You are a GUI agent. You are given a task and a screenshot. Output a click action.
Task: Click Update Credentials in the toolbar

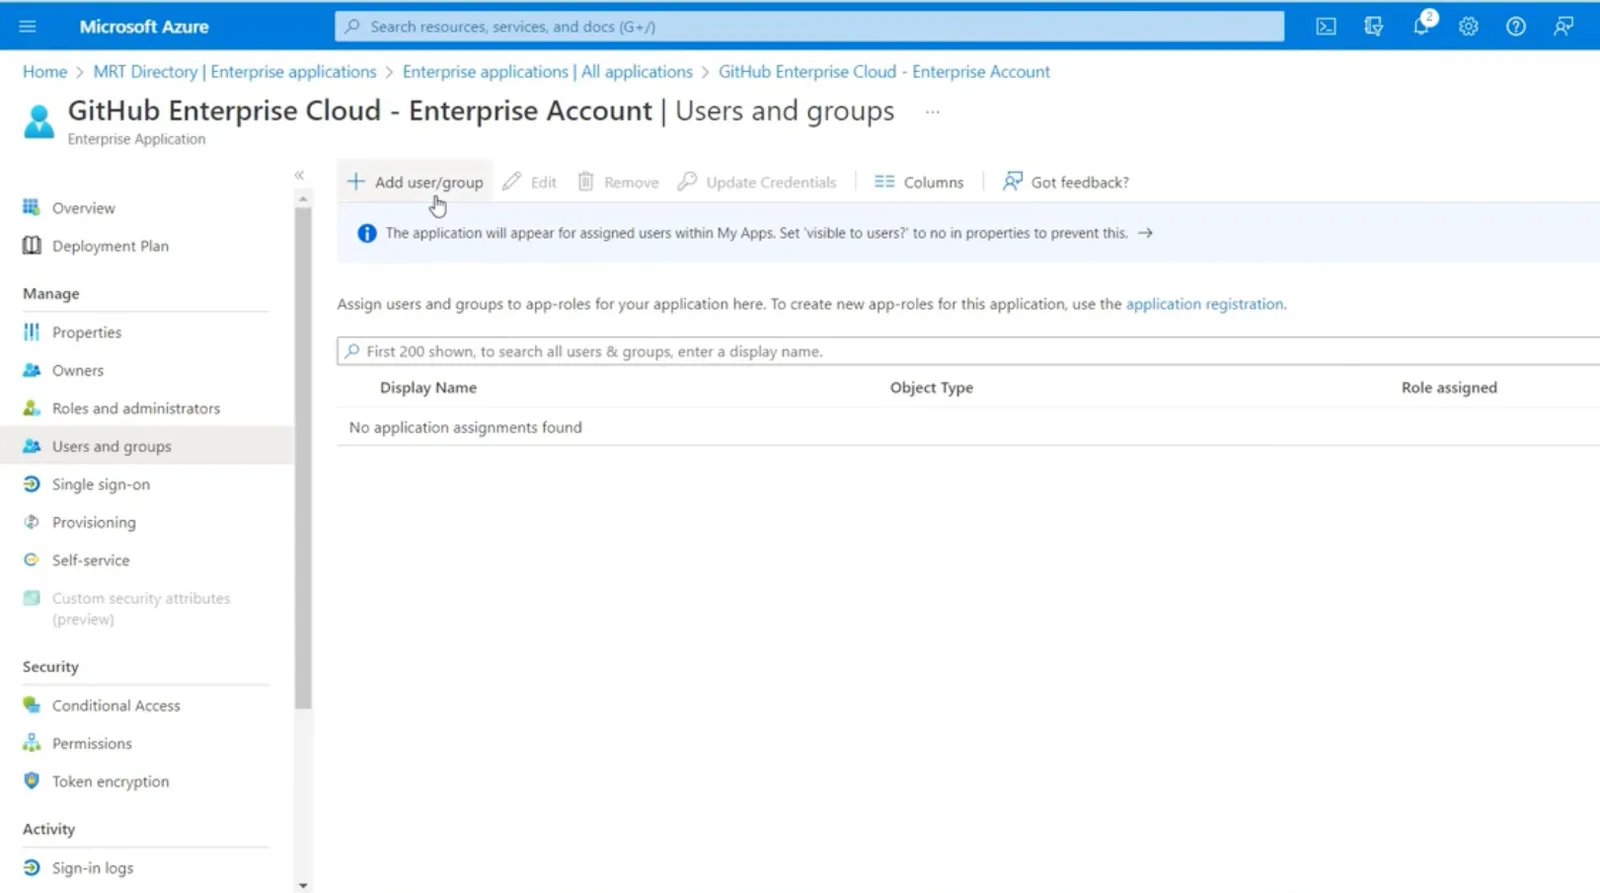click(757, 182)
